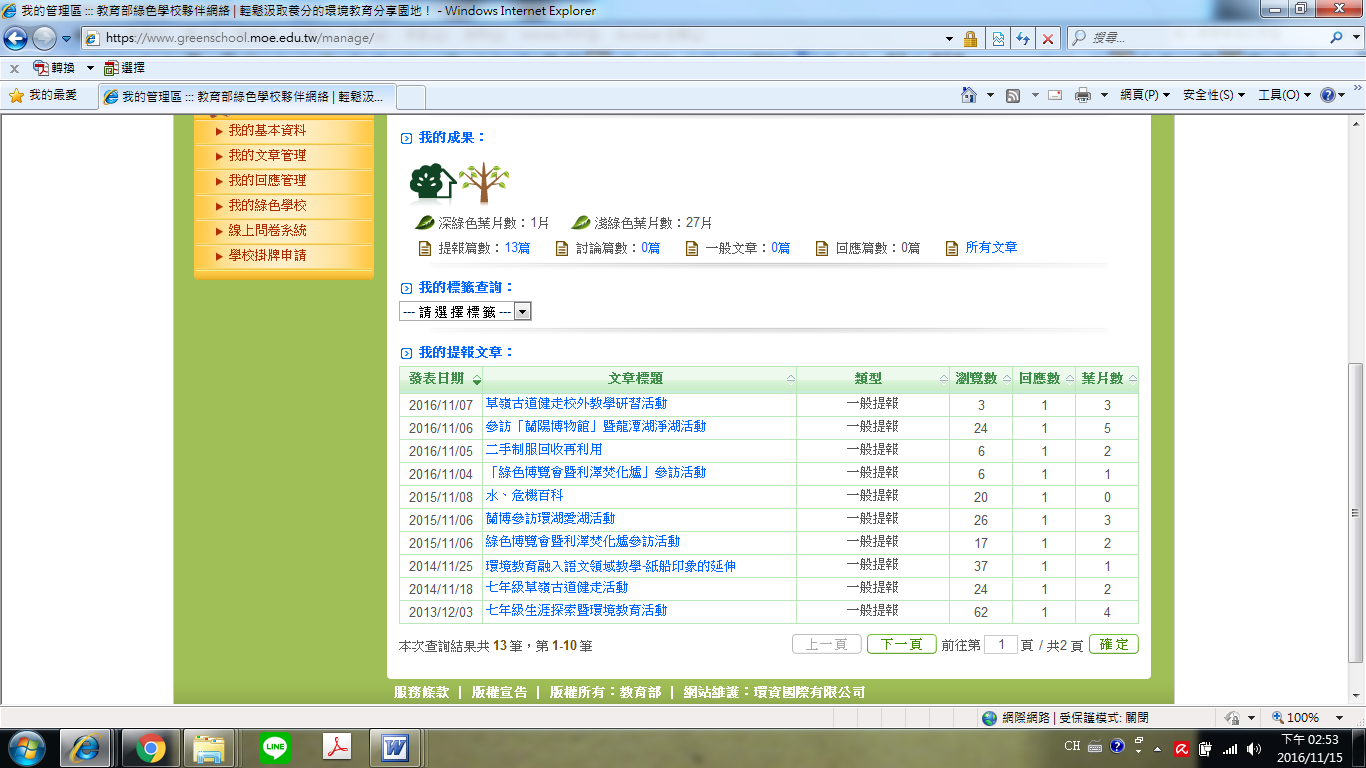Screen dimensions: 1366x768
Task: Expand the 安全性(S) dropdown menu
Action: point(1213,95)
